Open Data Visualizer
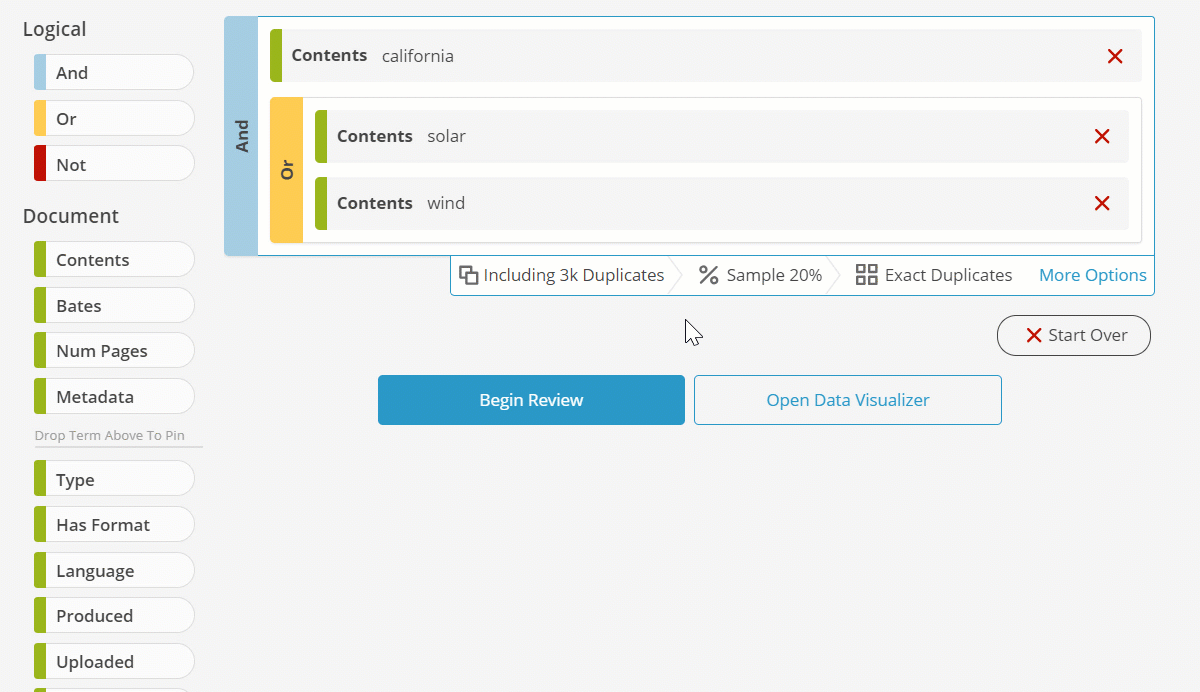This screenshot has width=1200, height=692. (x=847, y=400)
